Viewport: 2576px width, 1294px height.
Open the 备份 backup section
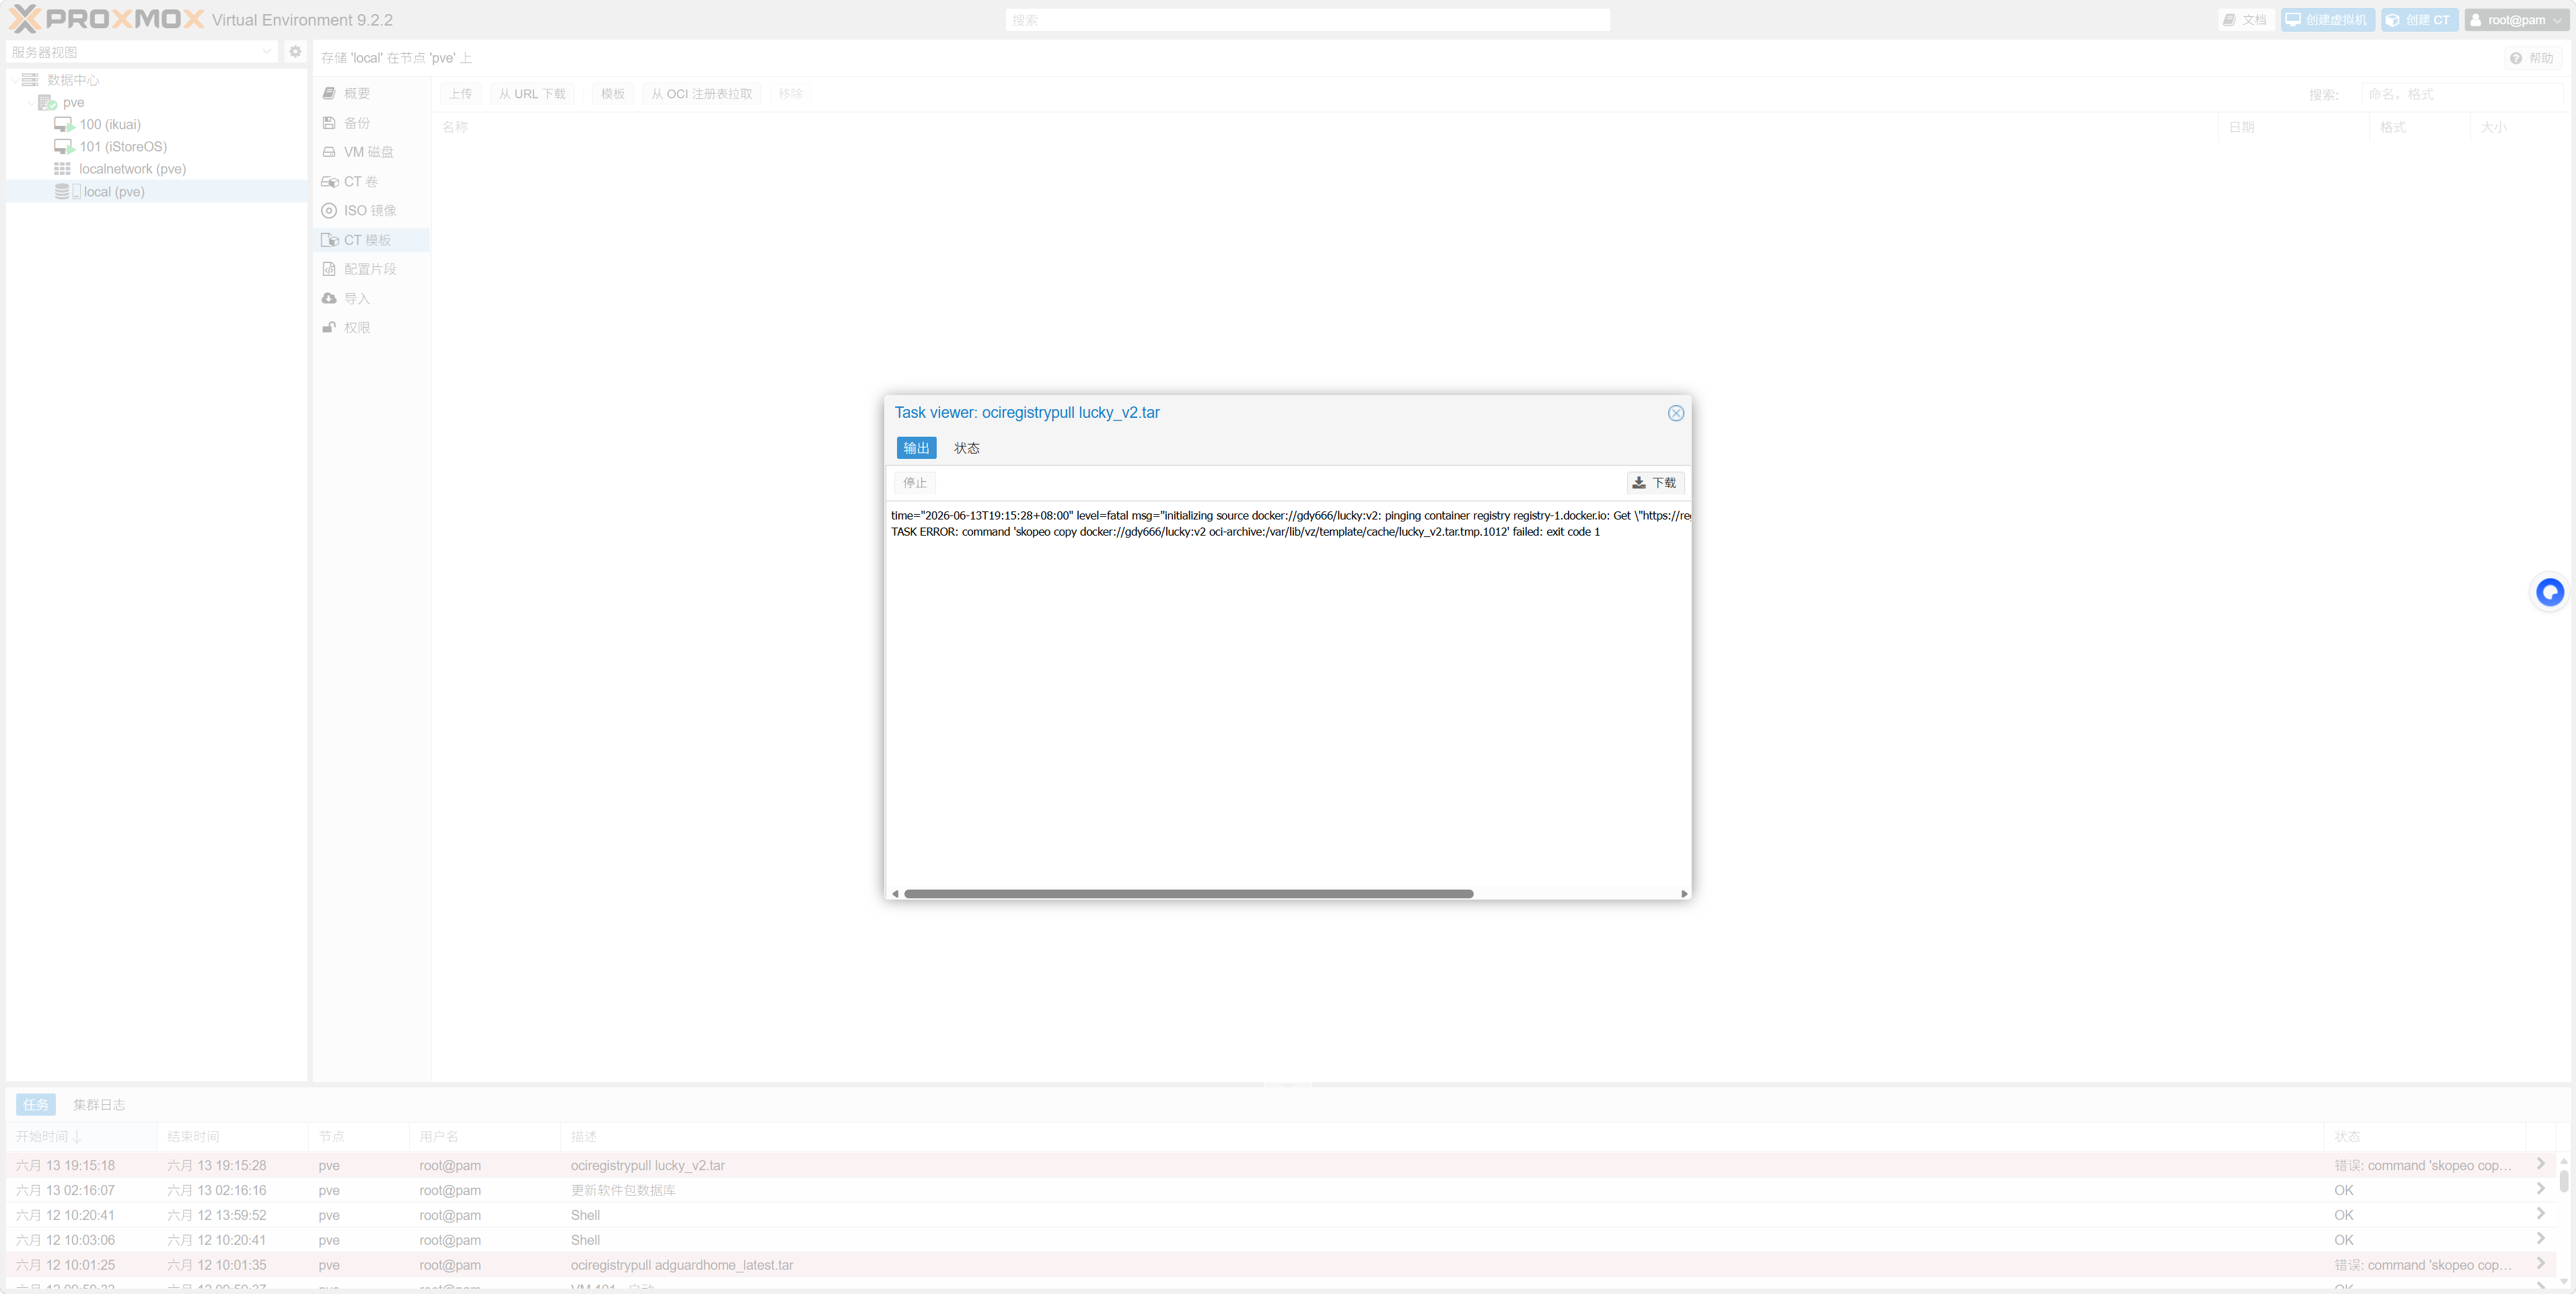click(371, 123)
